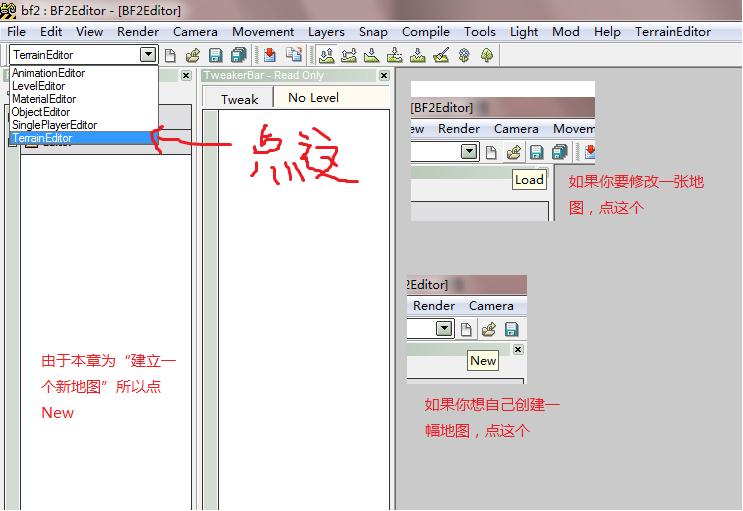Click the New file icon in main toolbar
The width and height of the screenshot is (743, 511).
[x=170, y=55]
